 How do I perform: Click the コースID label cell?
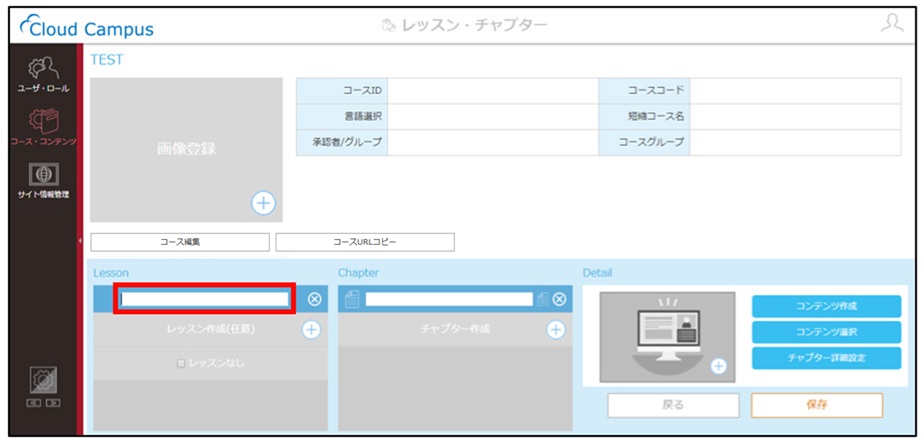click(x=342, y=91)
